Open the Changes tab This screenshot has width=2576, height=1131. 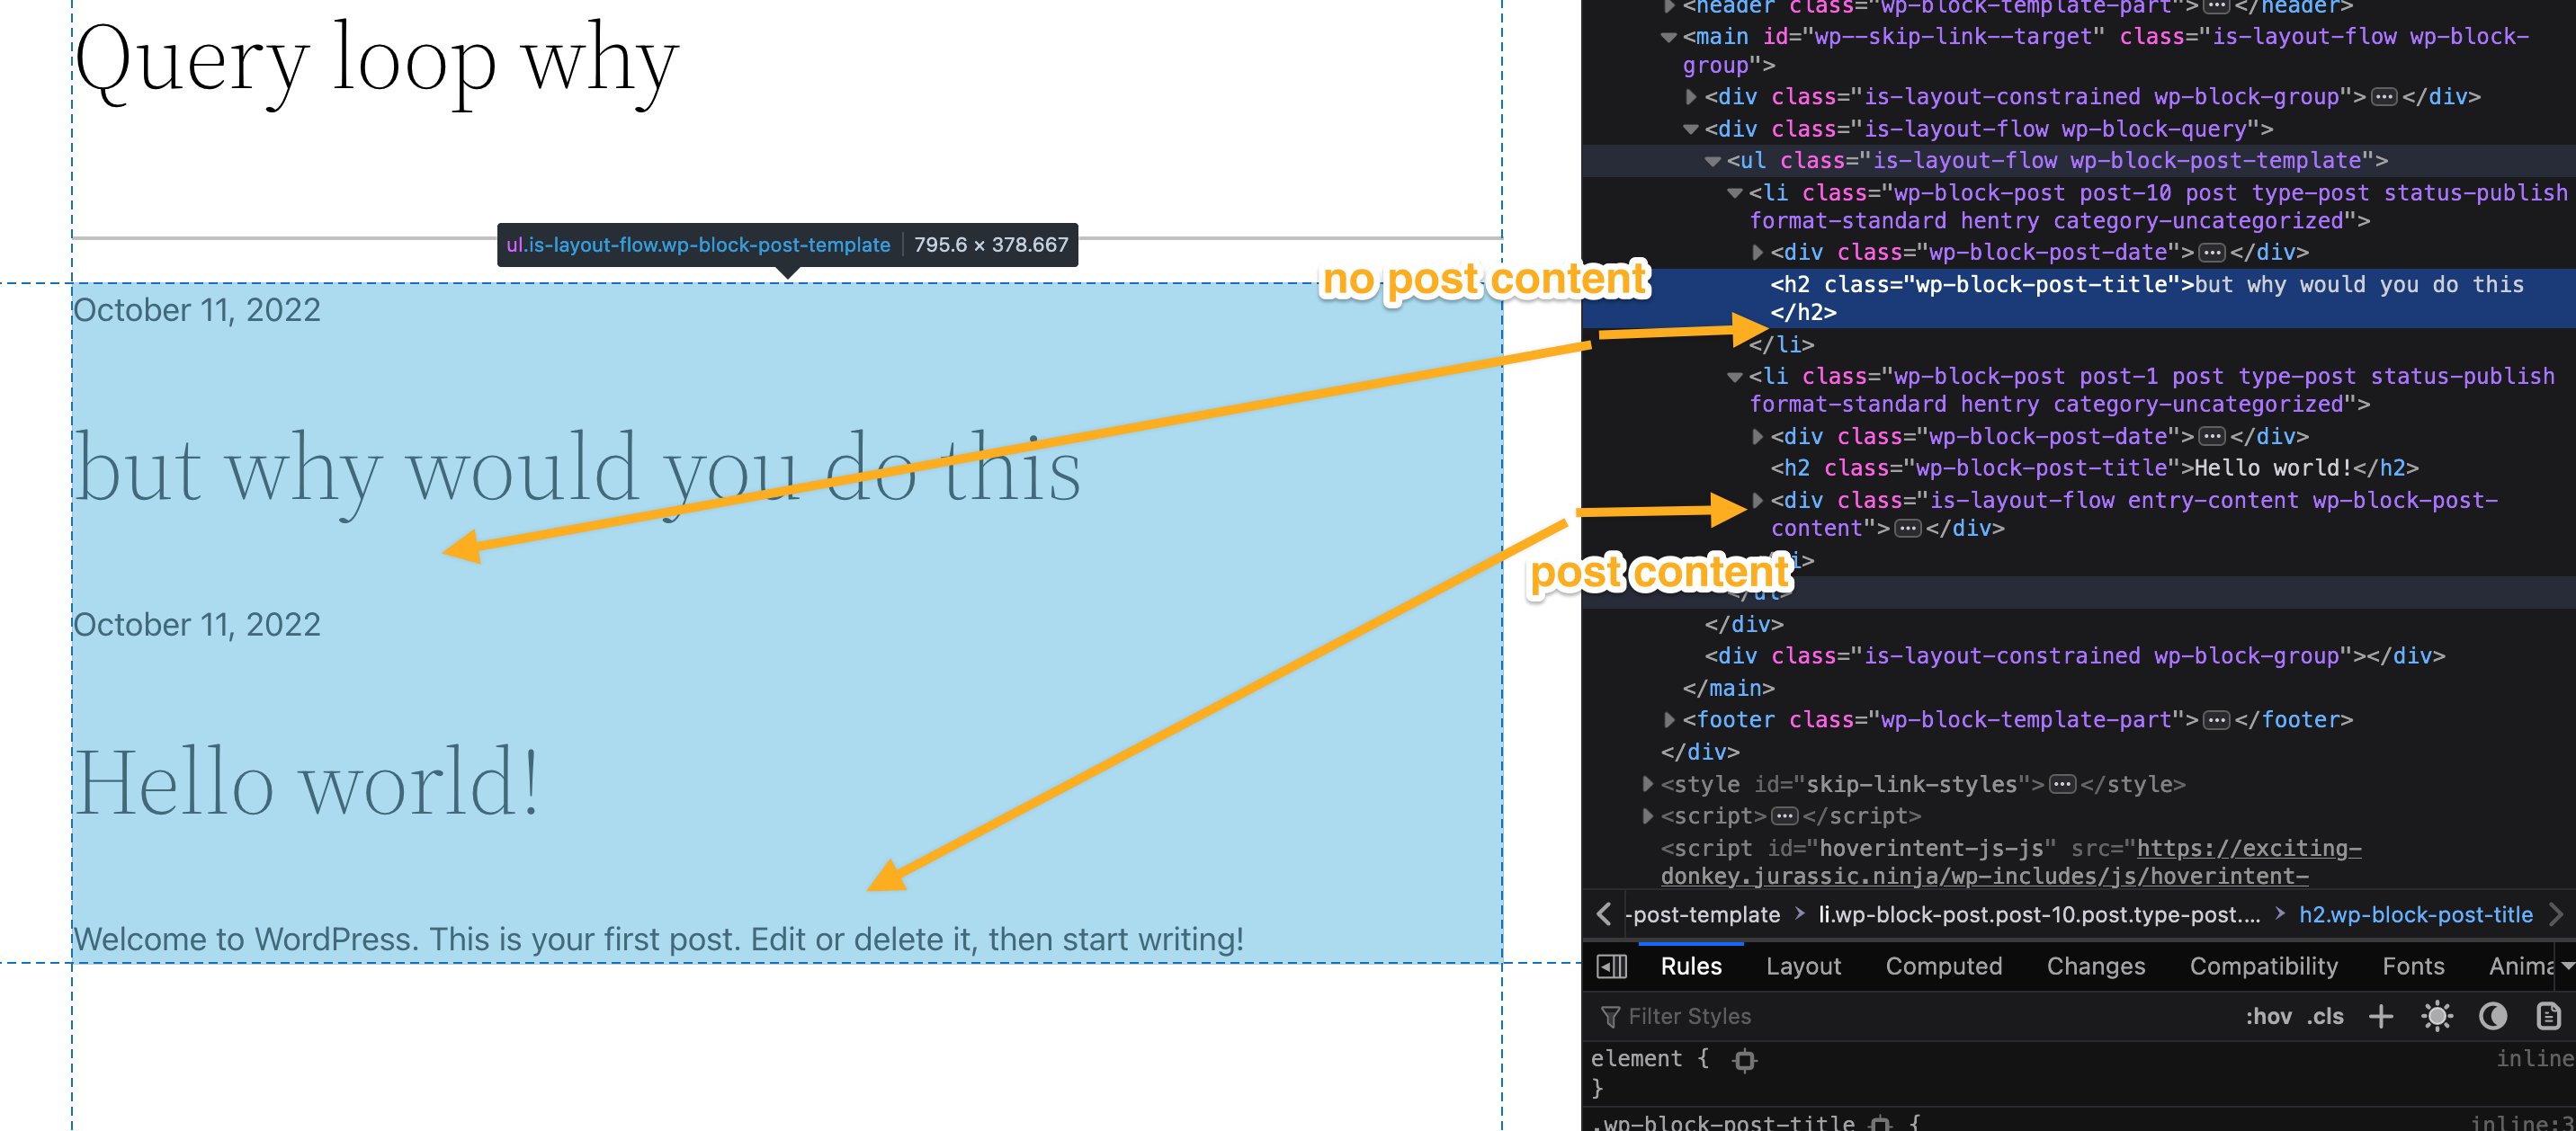tap(2096, 966)
